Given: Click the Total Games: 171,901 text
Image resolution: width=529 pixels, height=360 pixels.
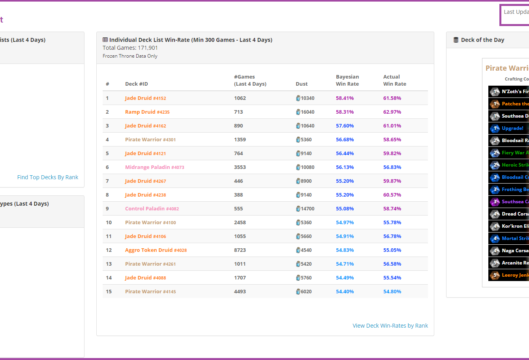Looking at the screenshot, I should tap(130, 48).
